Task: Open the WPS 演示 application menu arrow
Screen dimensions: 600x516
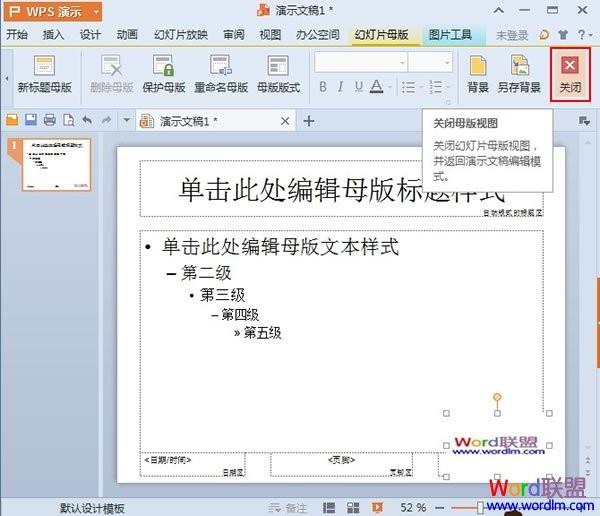Action: (96, 12)
